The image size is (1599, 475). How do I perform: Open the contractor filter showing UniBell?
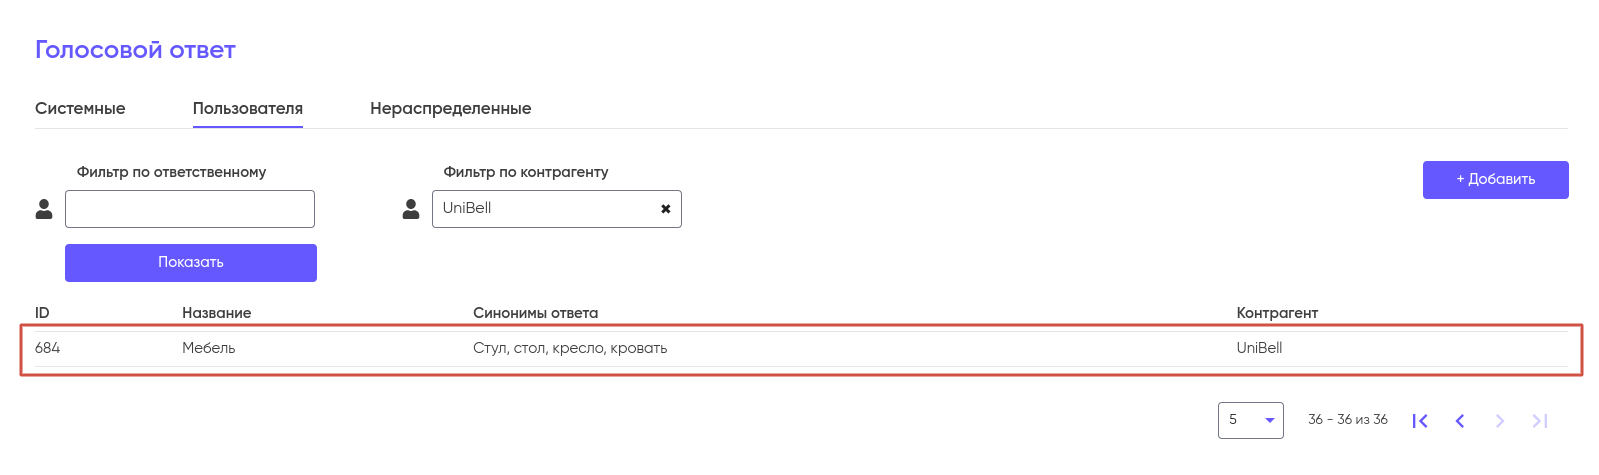pyautogui.click(x=545, y=209)
